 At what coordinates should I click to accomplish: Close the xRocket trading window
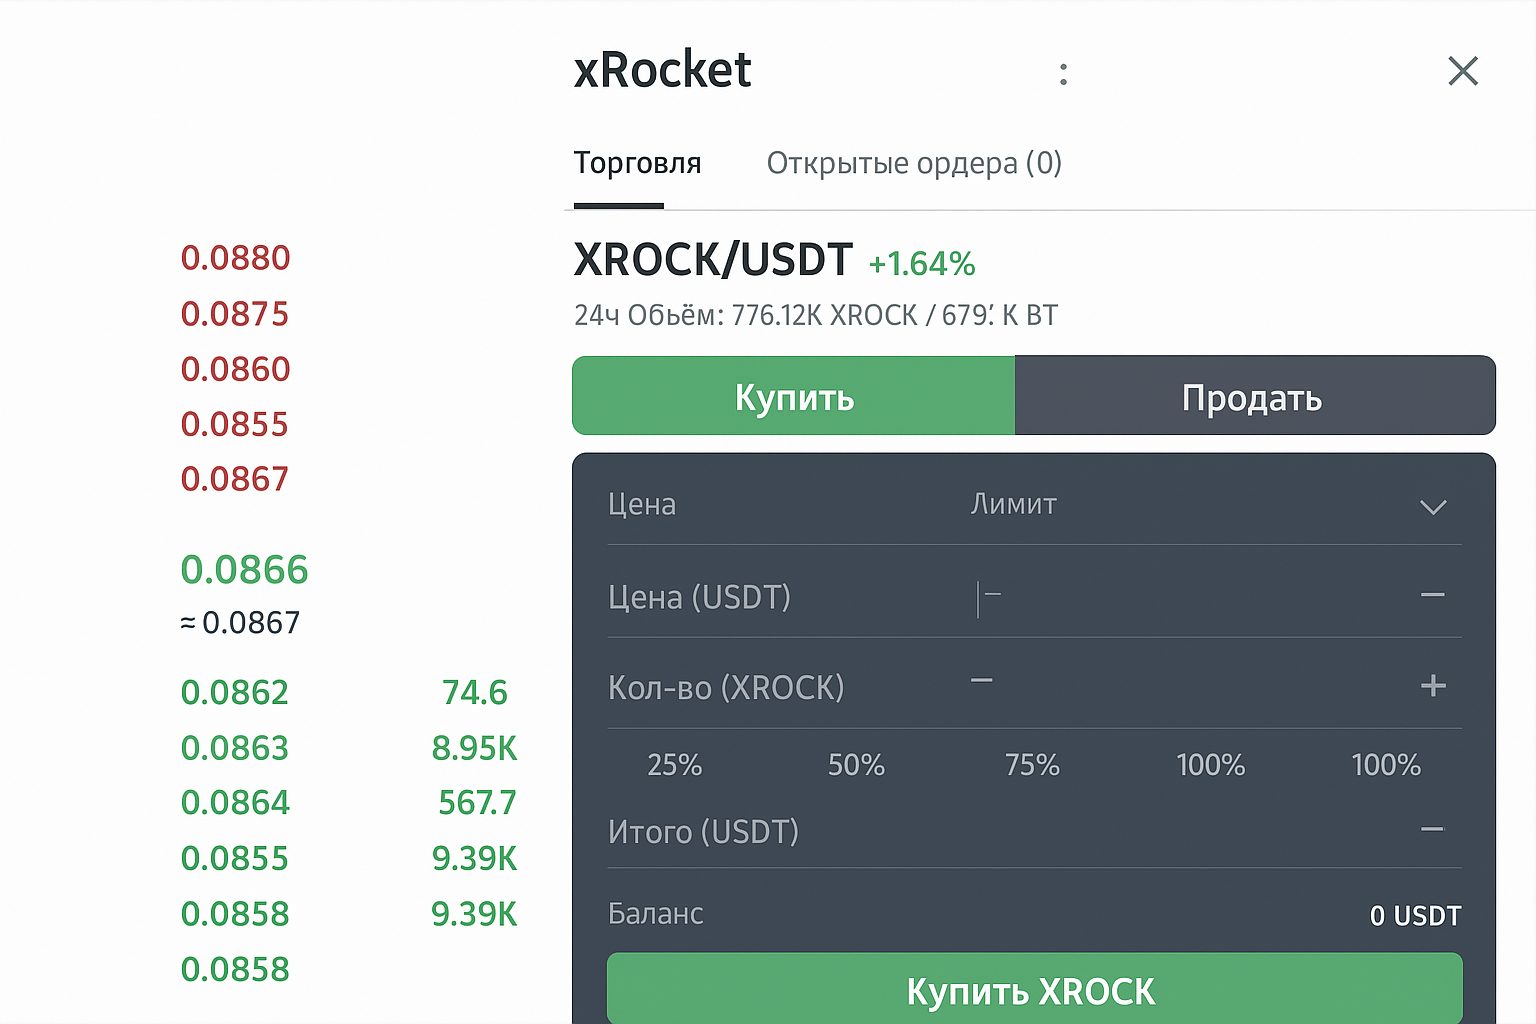point(1462,71)
